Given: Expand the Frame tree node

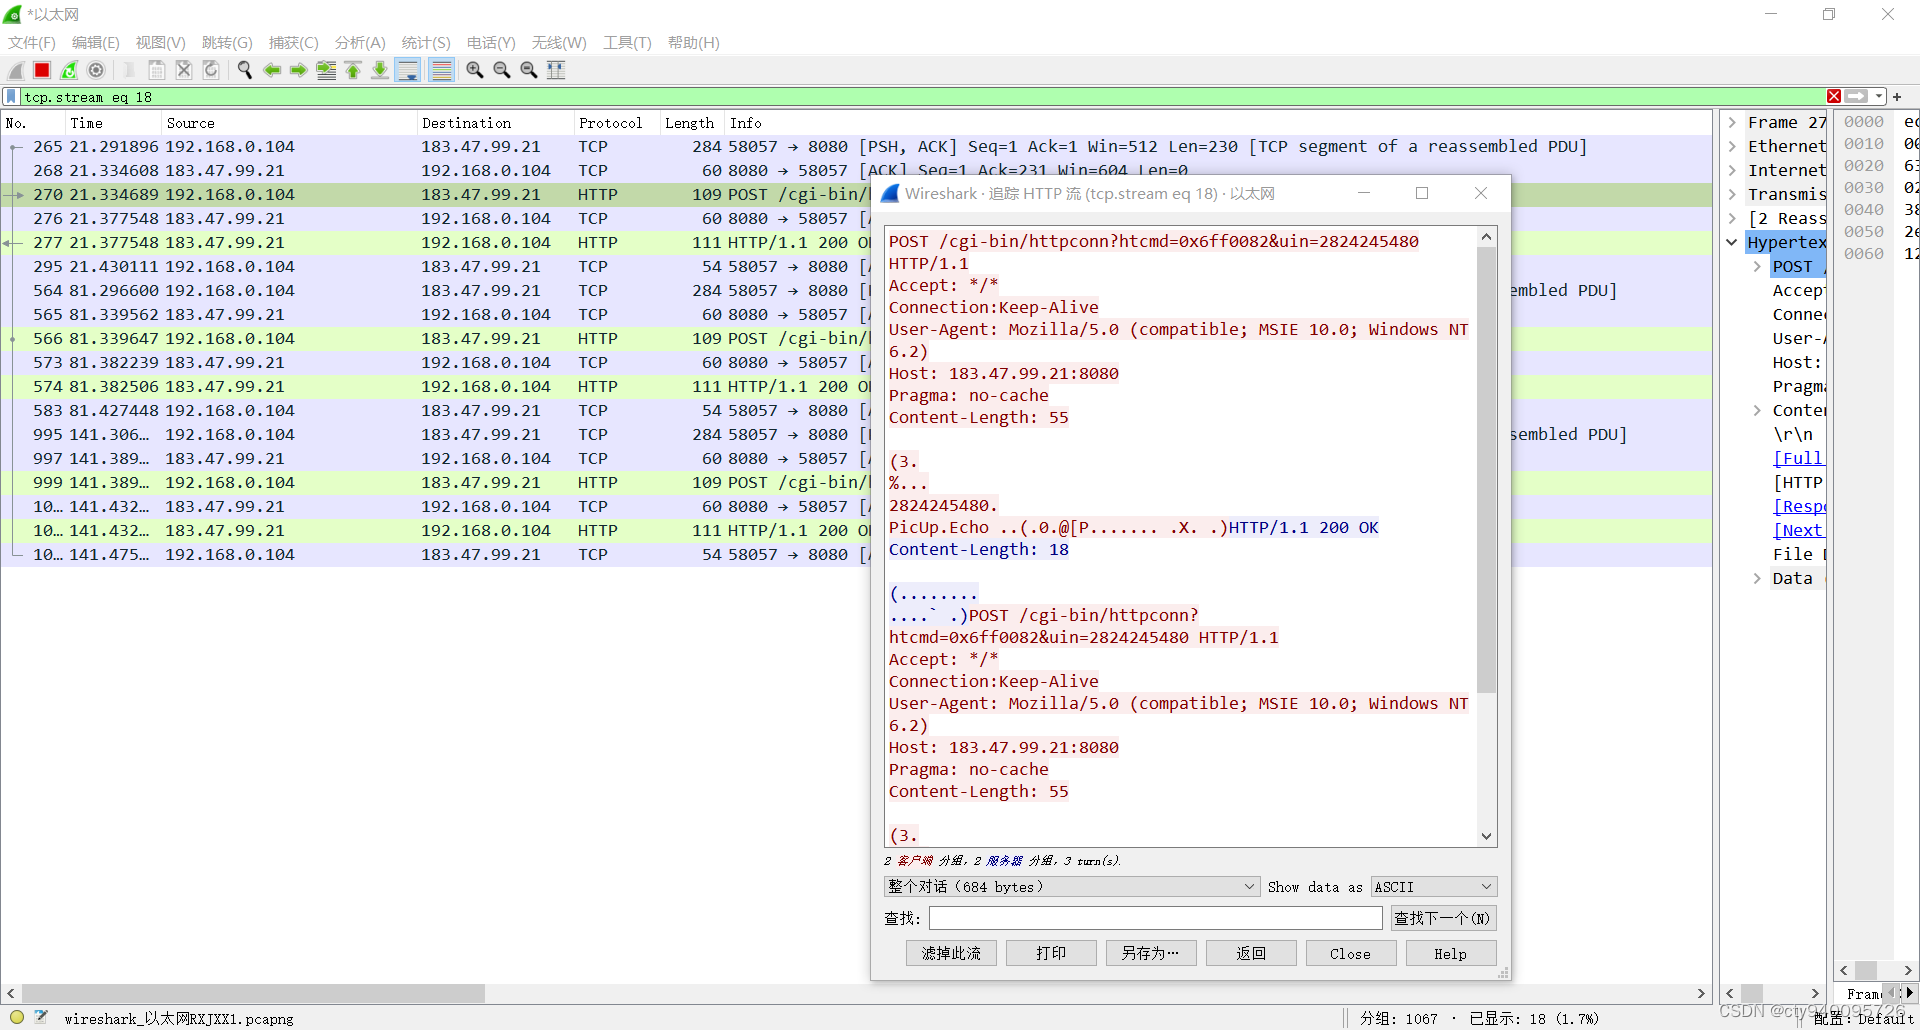Looking at the screenshot, I should [x=1732, y=123].
